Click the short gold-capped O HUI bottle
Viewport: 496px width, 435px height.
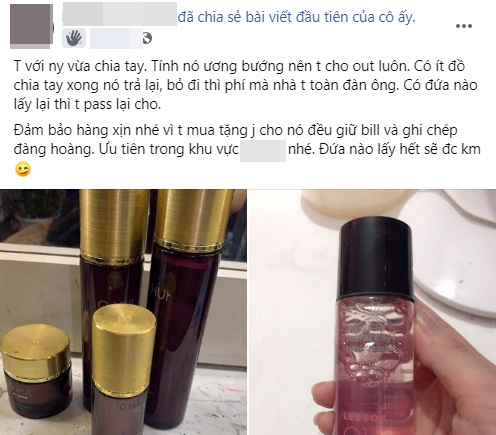point(123,370)
